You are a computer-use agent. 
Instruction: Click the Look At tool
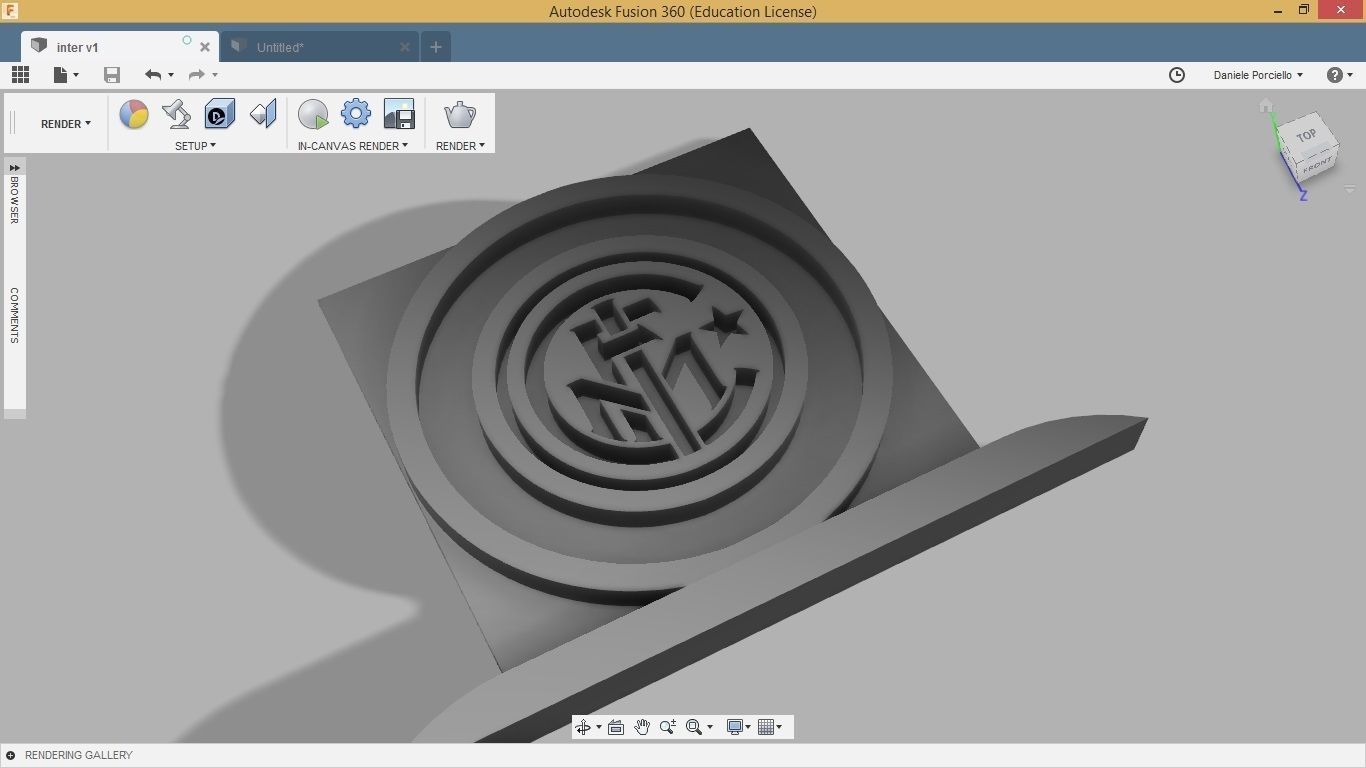pyautogui.click(x=616, y=727)
